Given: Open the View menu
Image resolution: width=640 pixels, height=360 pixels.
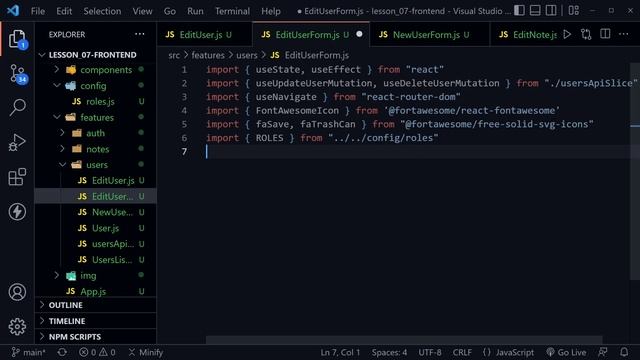Looking at the screenshot, I should pyautogui.click(x=142, y=11).
